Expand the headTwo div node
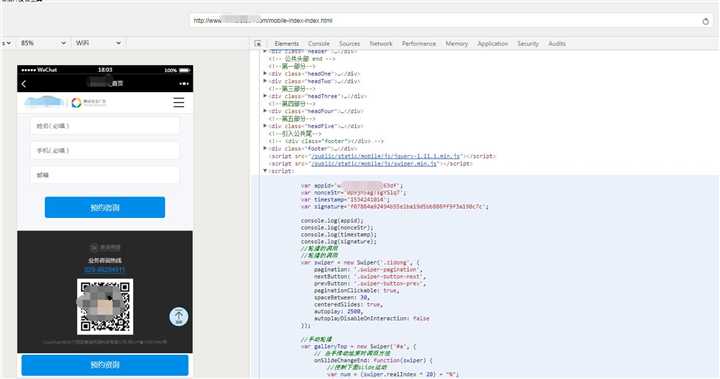Image resolution: width=720 pixels, height=379 pixels. 265,81
